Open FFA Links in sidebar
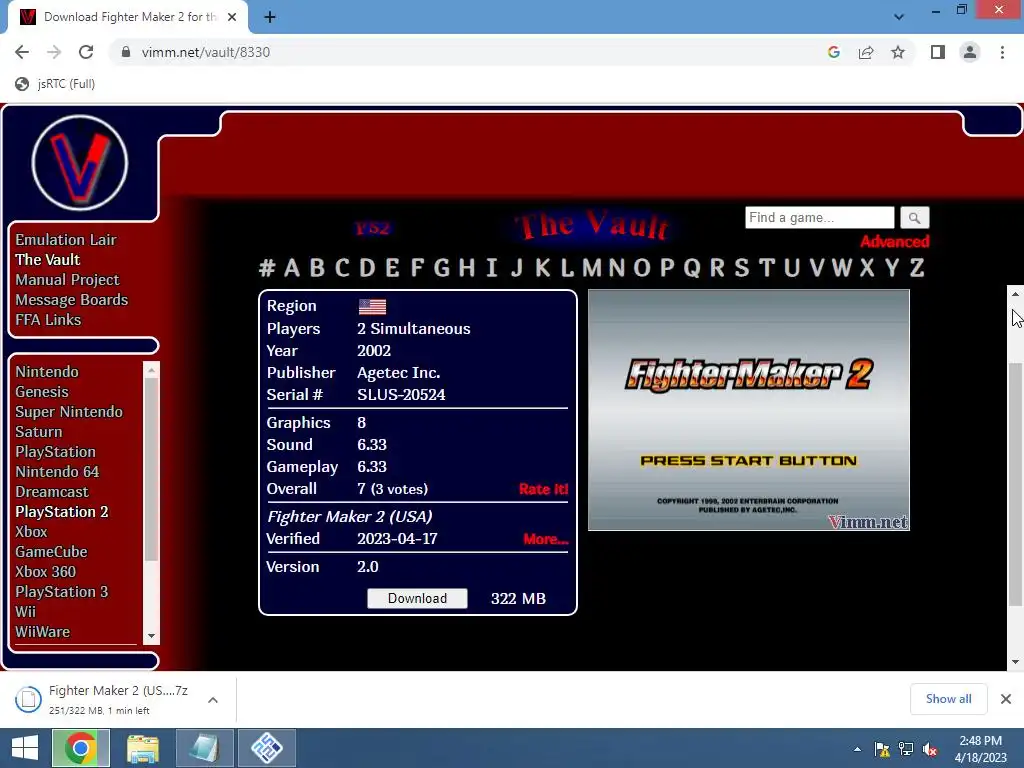Viewport: 1024px width, 768px height. coord(48,320)
